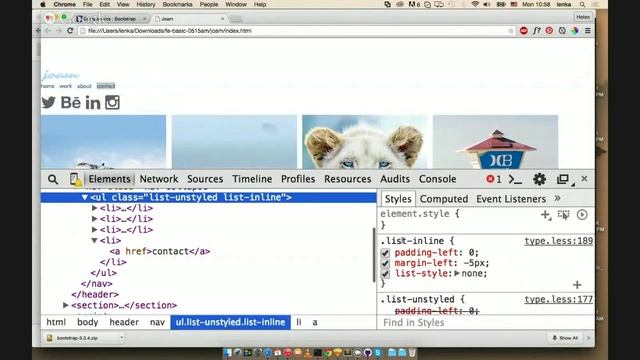Switch to the Network panel
This screenshot has height=360, width=640.
pyautogui.click(x=159, y=179)
